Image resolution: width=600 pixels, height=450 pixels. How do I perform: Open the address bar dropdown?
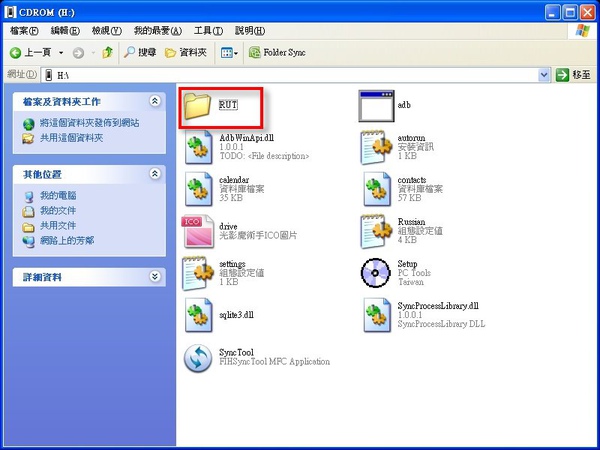coord(544,74)
